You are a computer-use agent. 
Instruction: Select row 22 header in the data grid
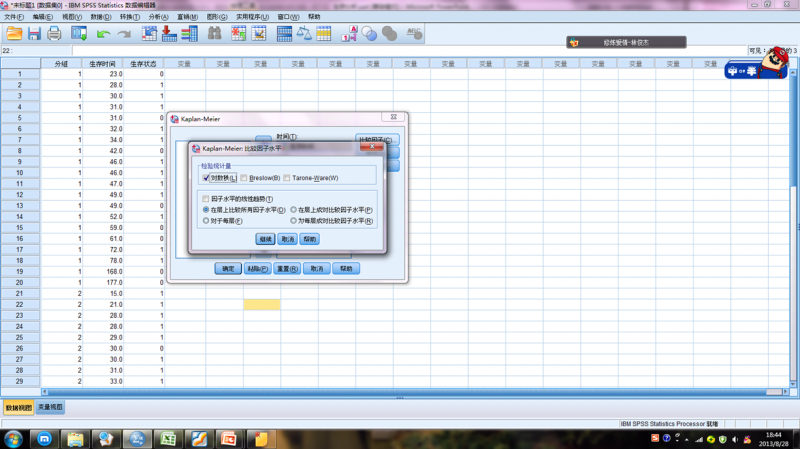[x=20, y=305]
